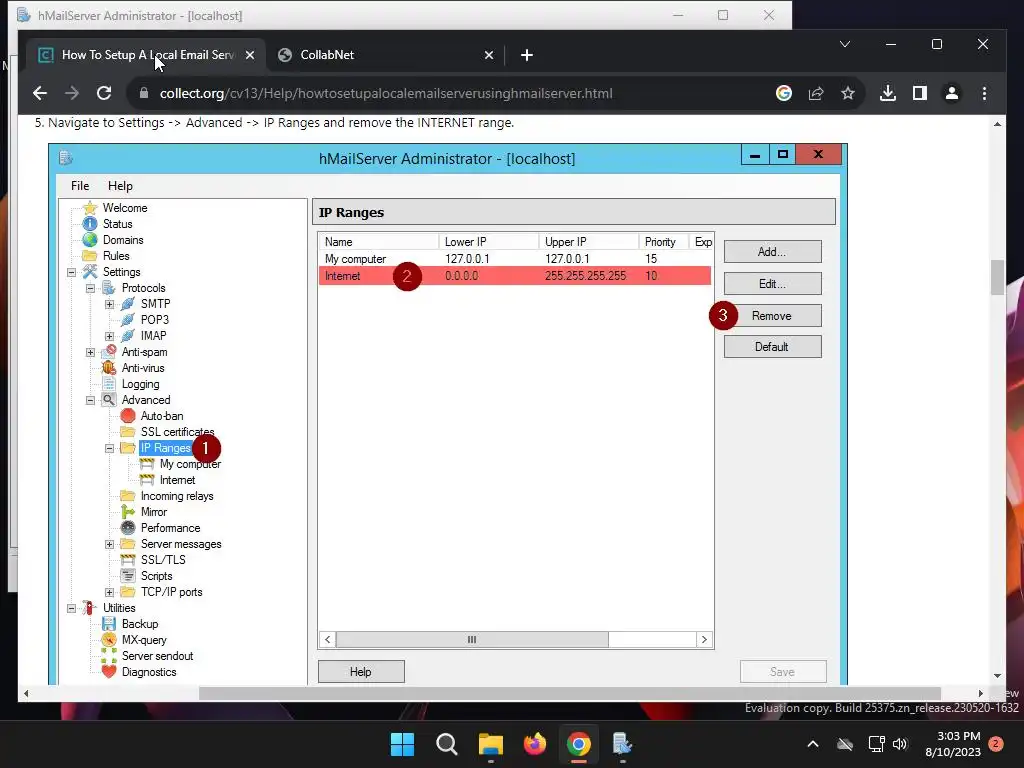Click the Default button
The height and width of the screenshot is (768, 1024).
point(773,347)
